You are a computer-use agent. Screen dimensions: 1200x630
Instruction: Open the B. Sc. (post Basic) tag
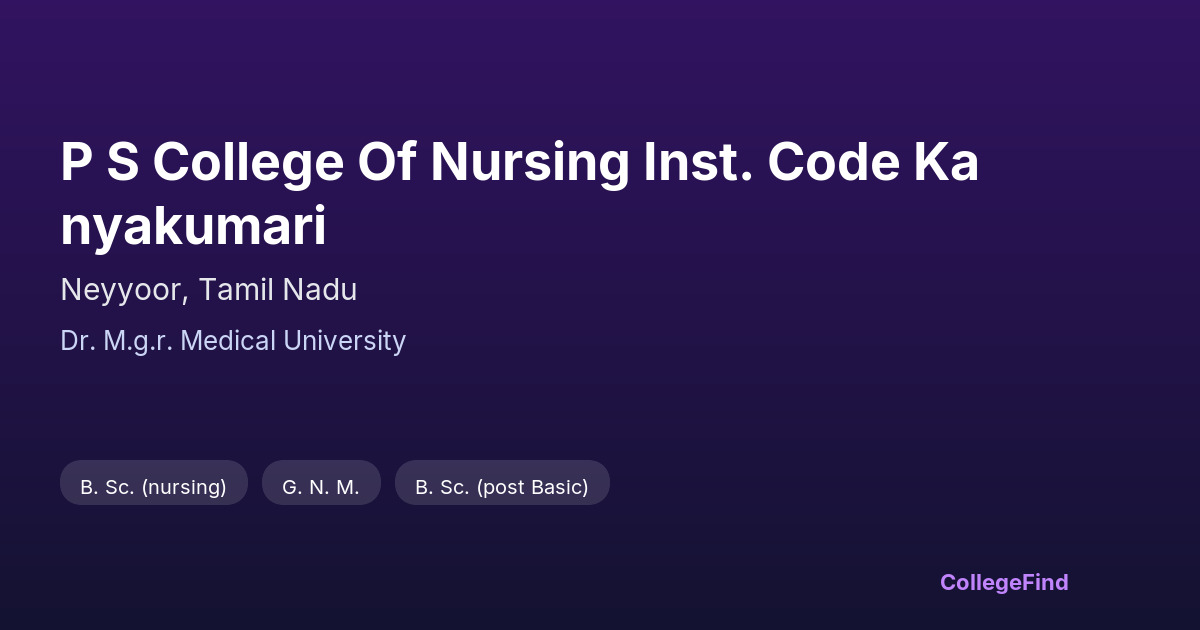tap(502, 487)
